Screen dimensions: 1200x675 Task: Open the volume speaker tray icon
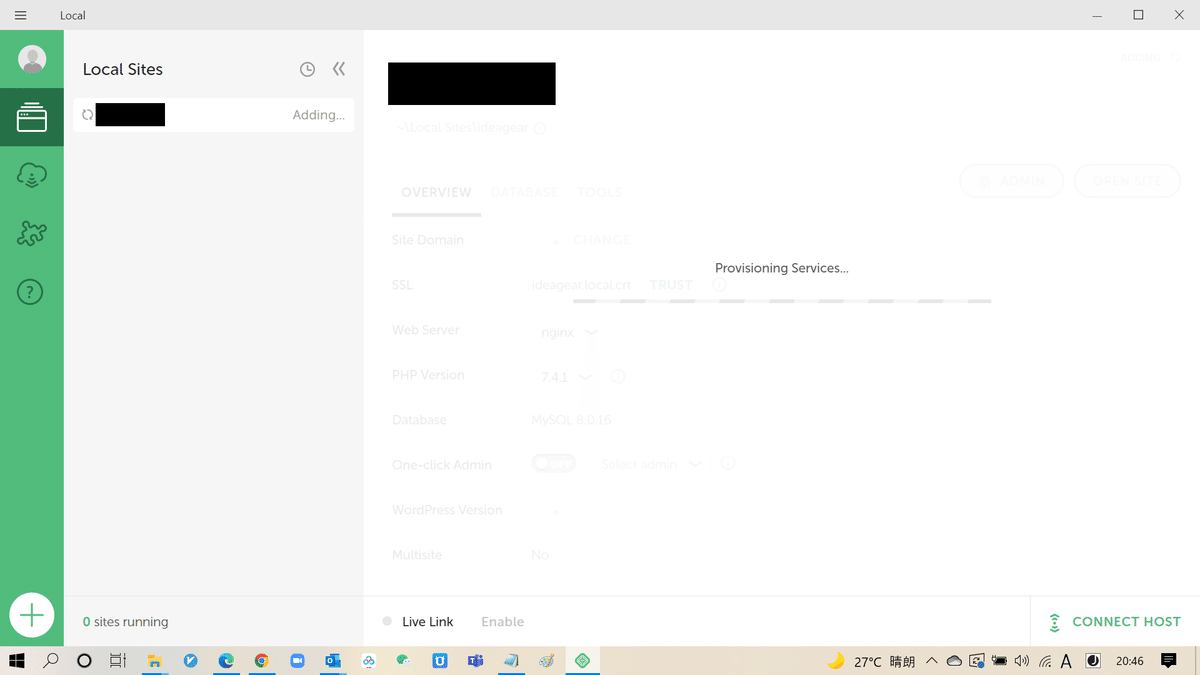tap(1021, 661)
